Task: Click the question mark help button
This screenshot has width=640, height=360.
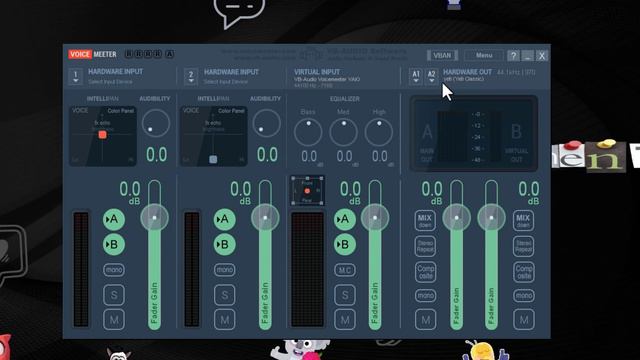Action: (513, 56)
